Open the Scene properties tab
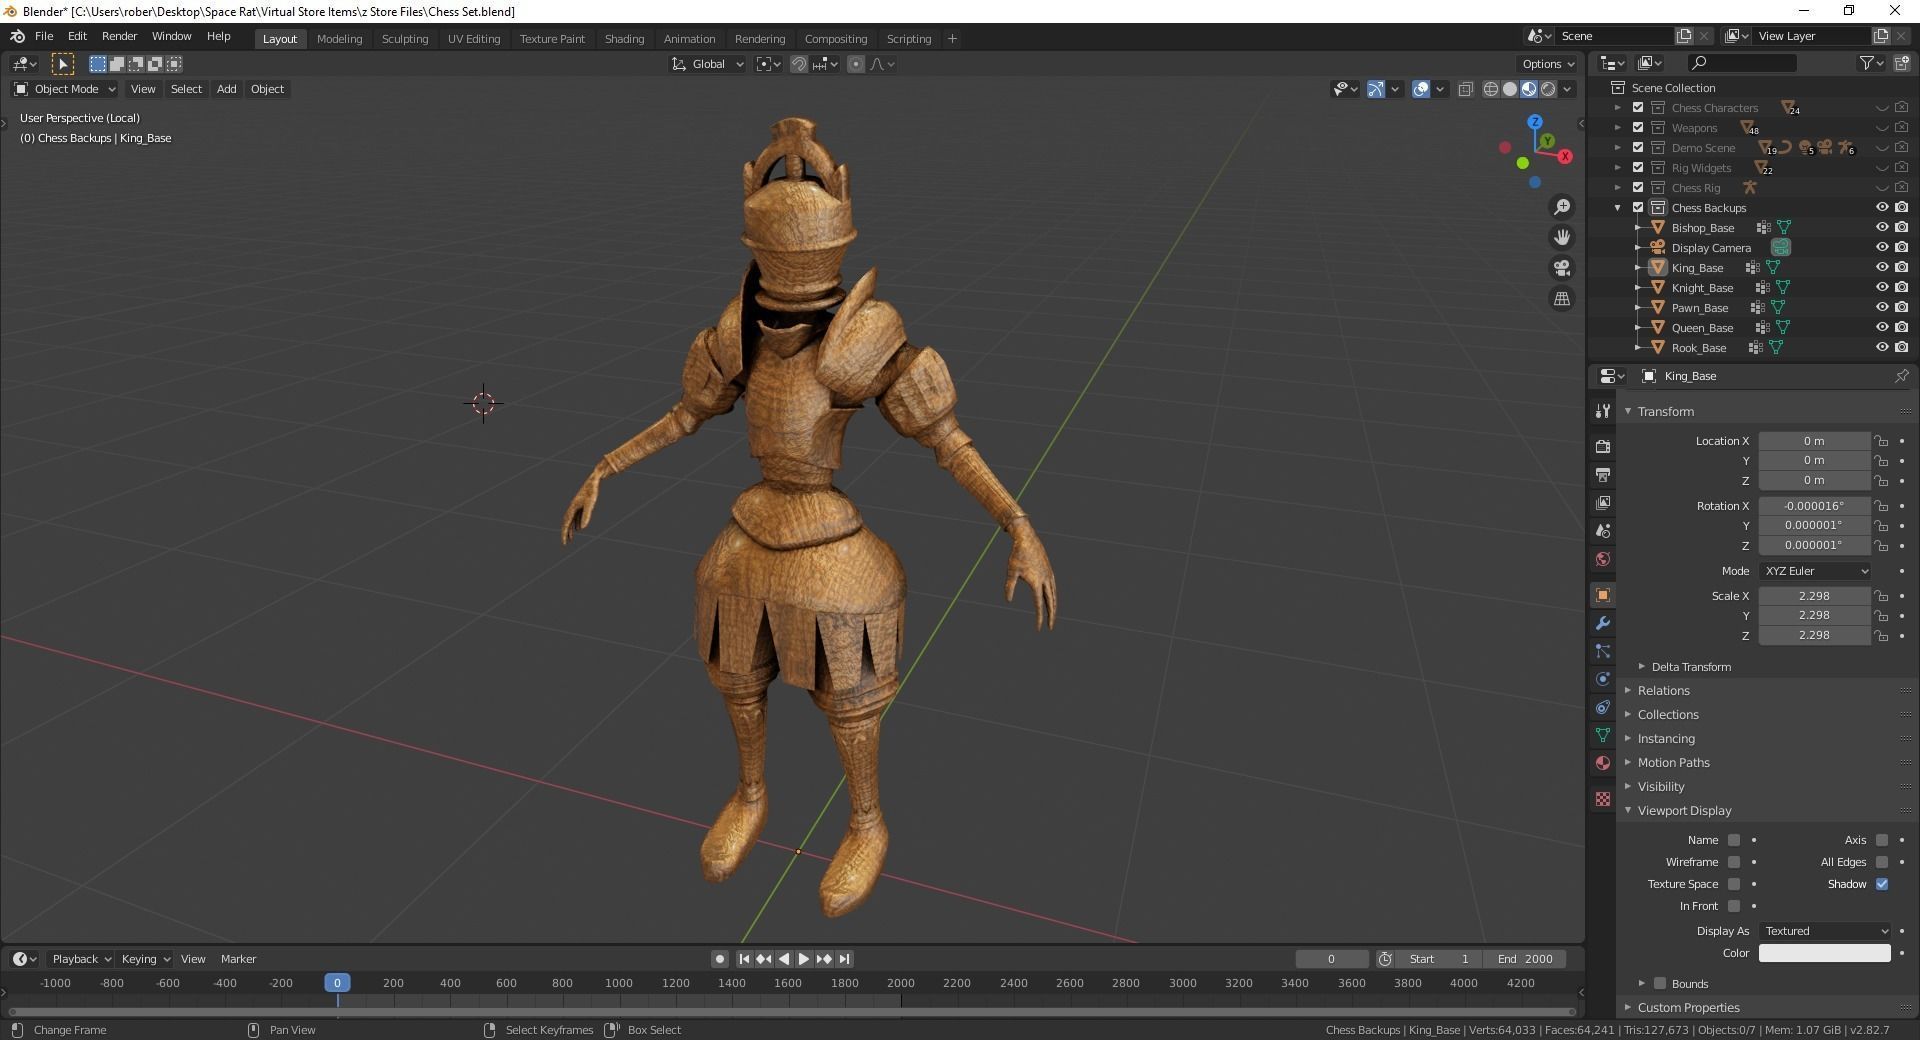1920x1040 pixels. point(1603,530)
